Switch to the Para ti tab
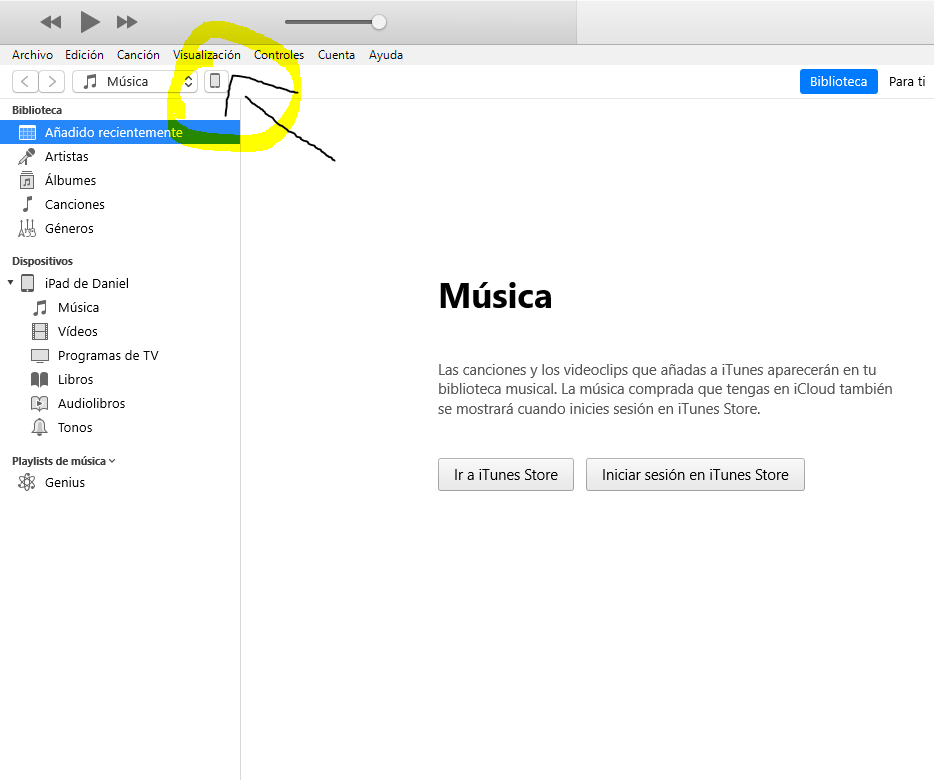The height and width of the screenshot is (780, 934). (x=907, y=82)
